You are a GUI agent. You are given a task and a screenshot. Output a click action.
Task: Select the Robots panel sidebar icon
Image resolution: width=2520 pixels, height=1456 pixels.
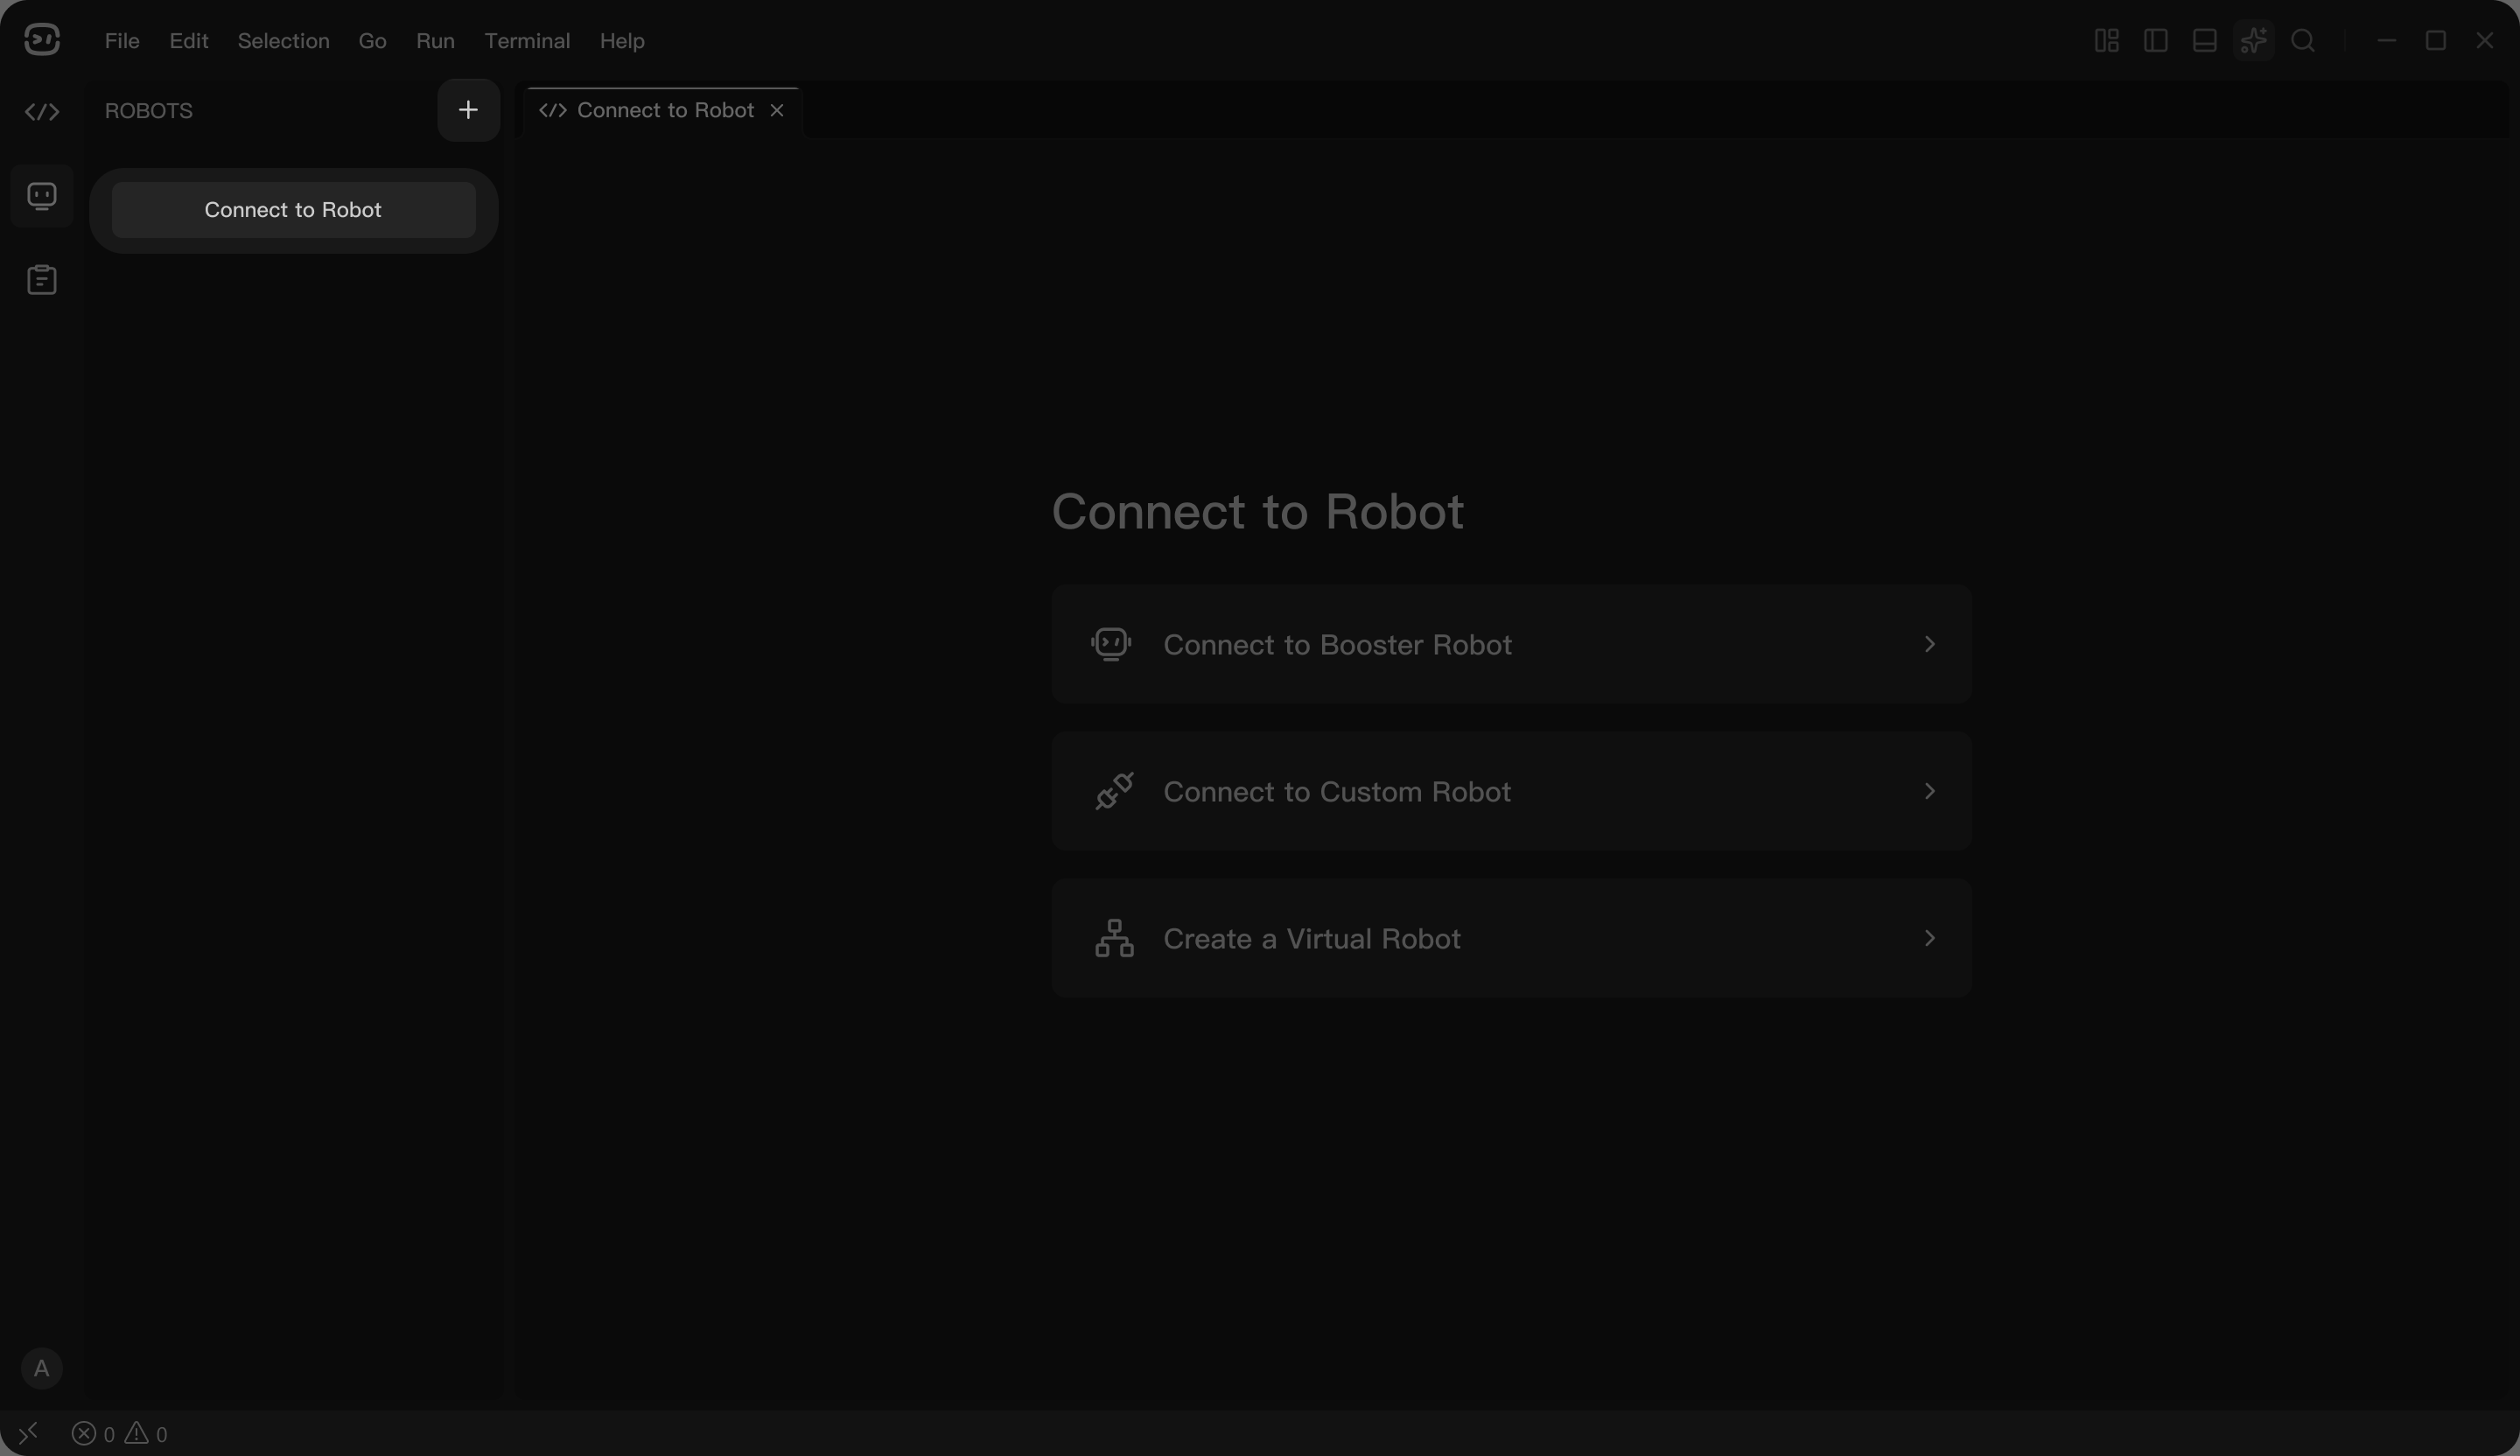pos(42,195)
